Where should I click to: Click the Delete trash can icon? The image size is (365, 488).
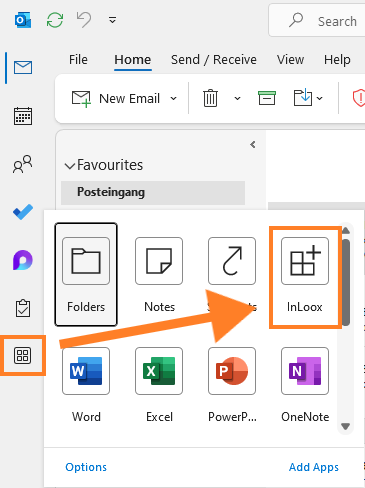[210, 98]
